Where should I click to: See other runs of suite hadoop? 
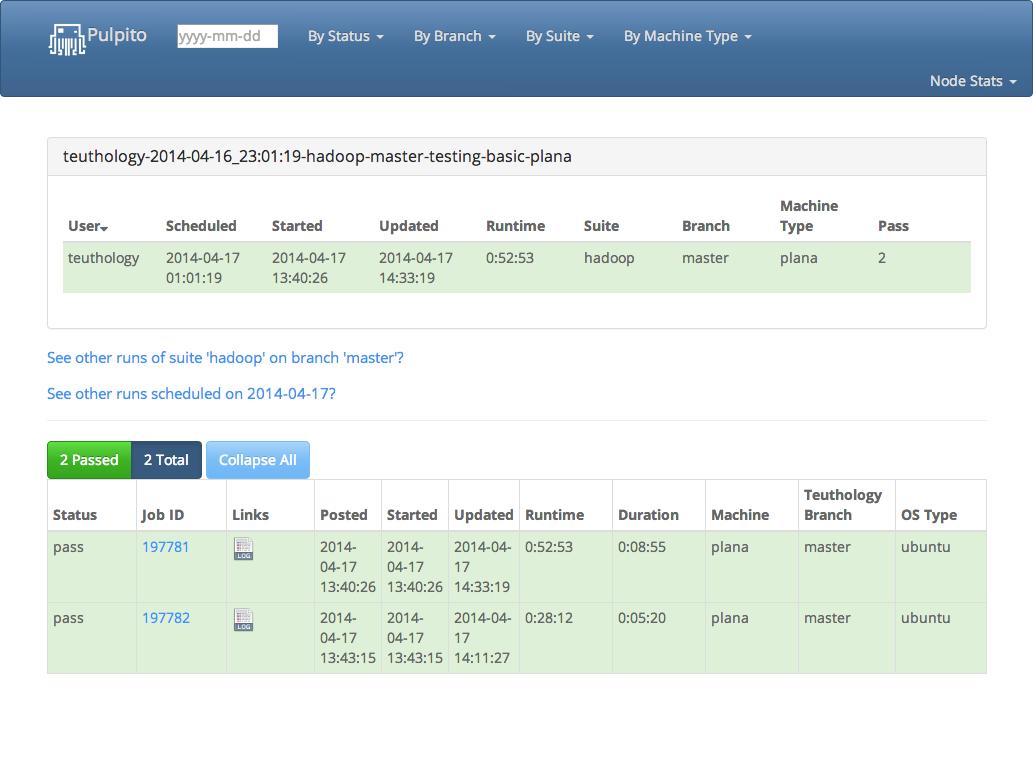tap(225, 358)
